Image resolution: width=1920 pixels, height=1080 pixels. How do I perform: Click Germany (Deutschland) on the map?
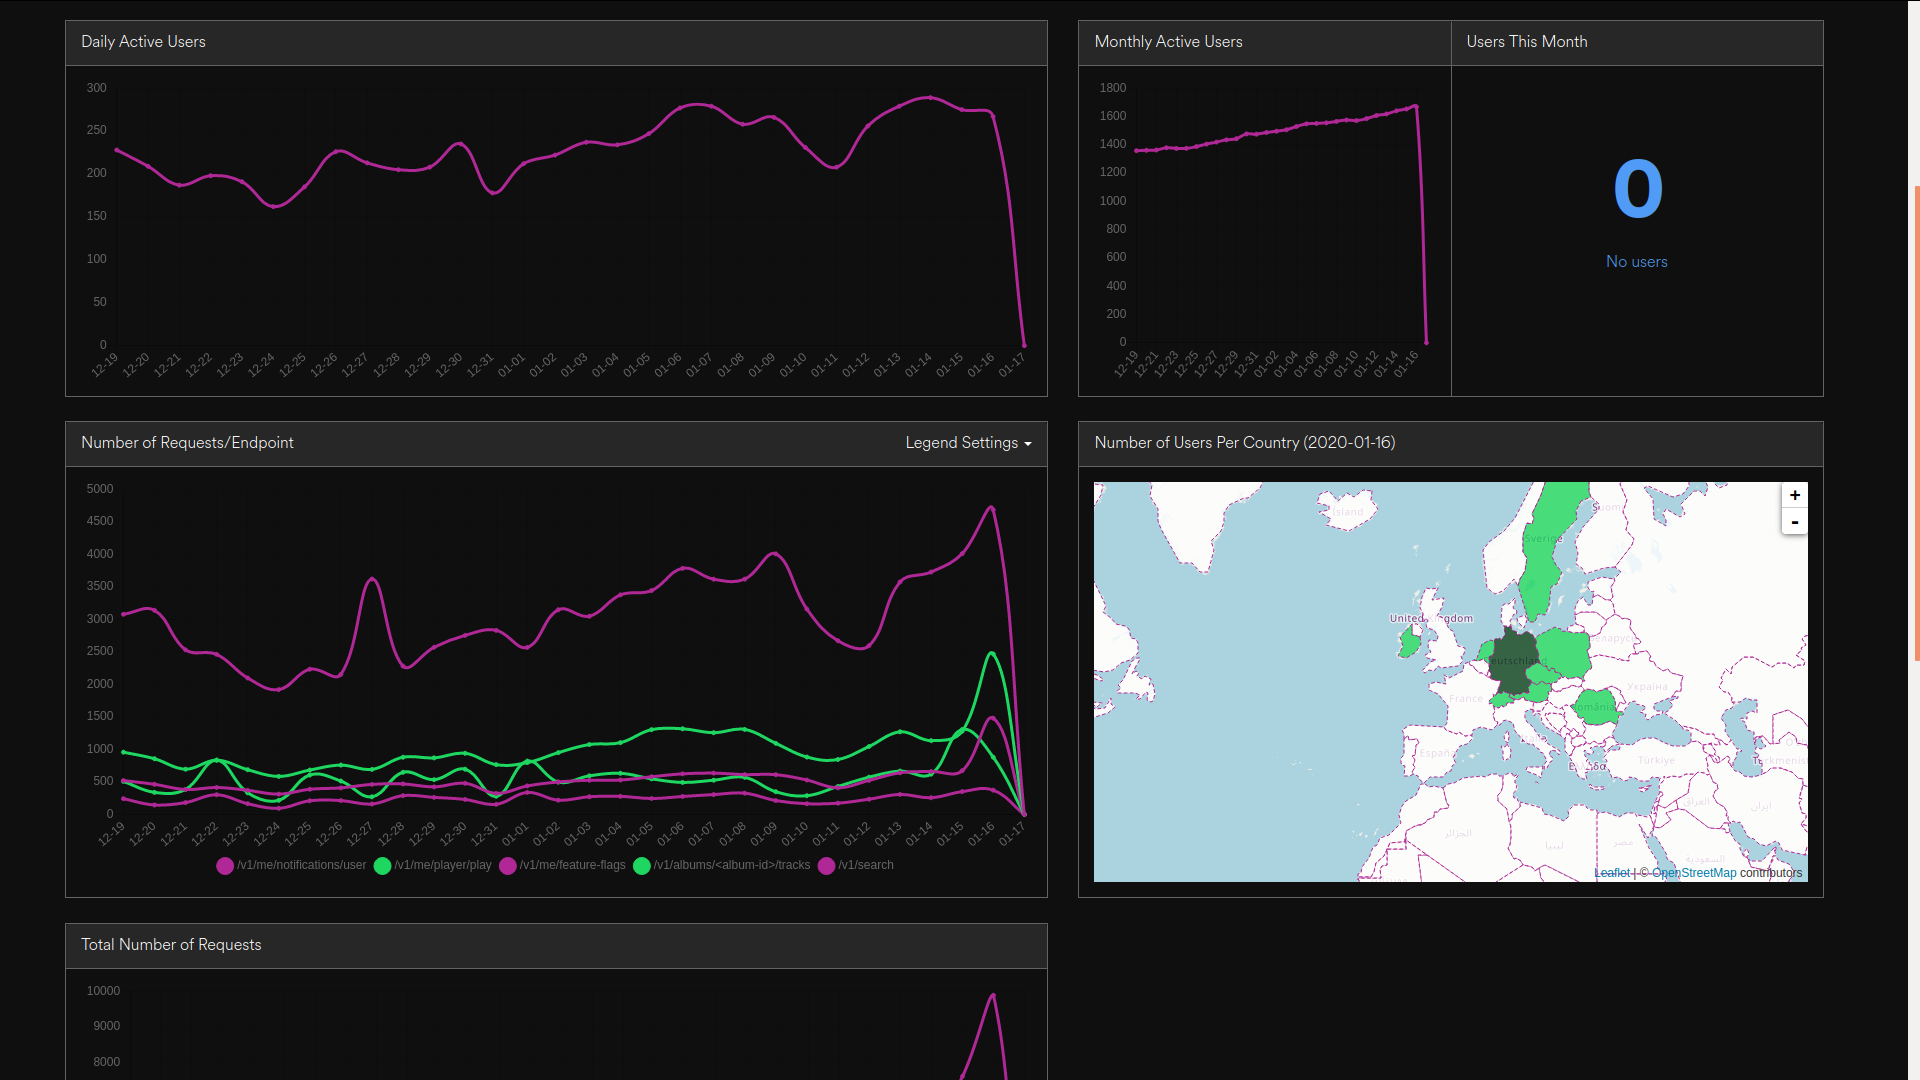click(1514, 663)
